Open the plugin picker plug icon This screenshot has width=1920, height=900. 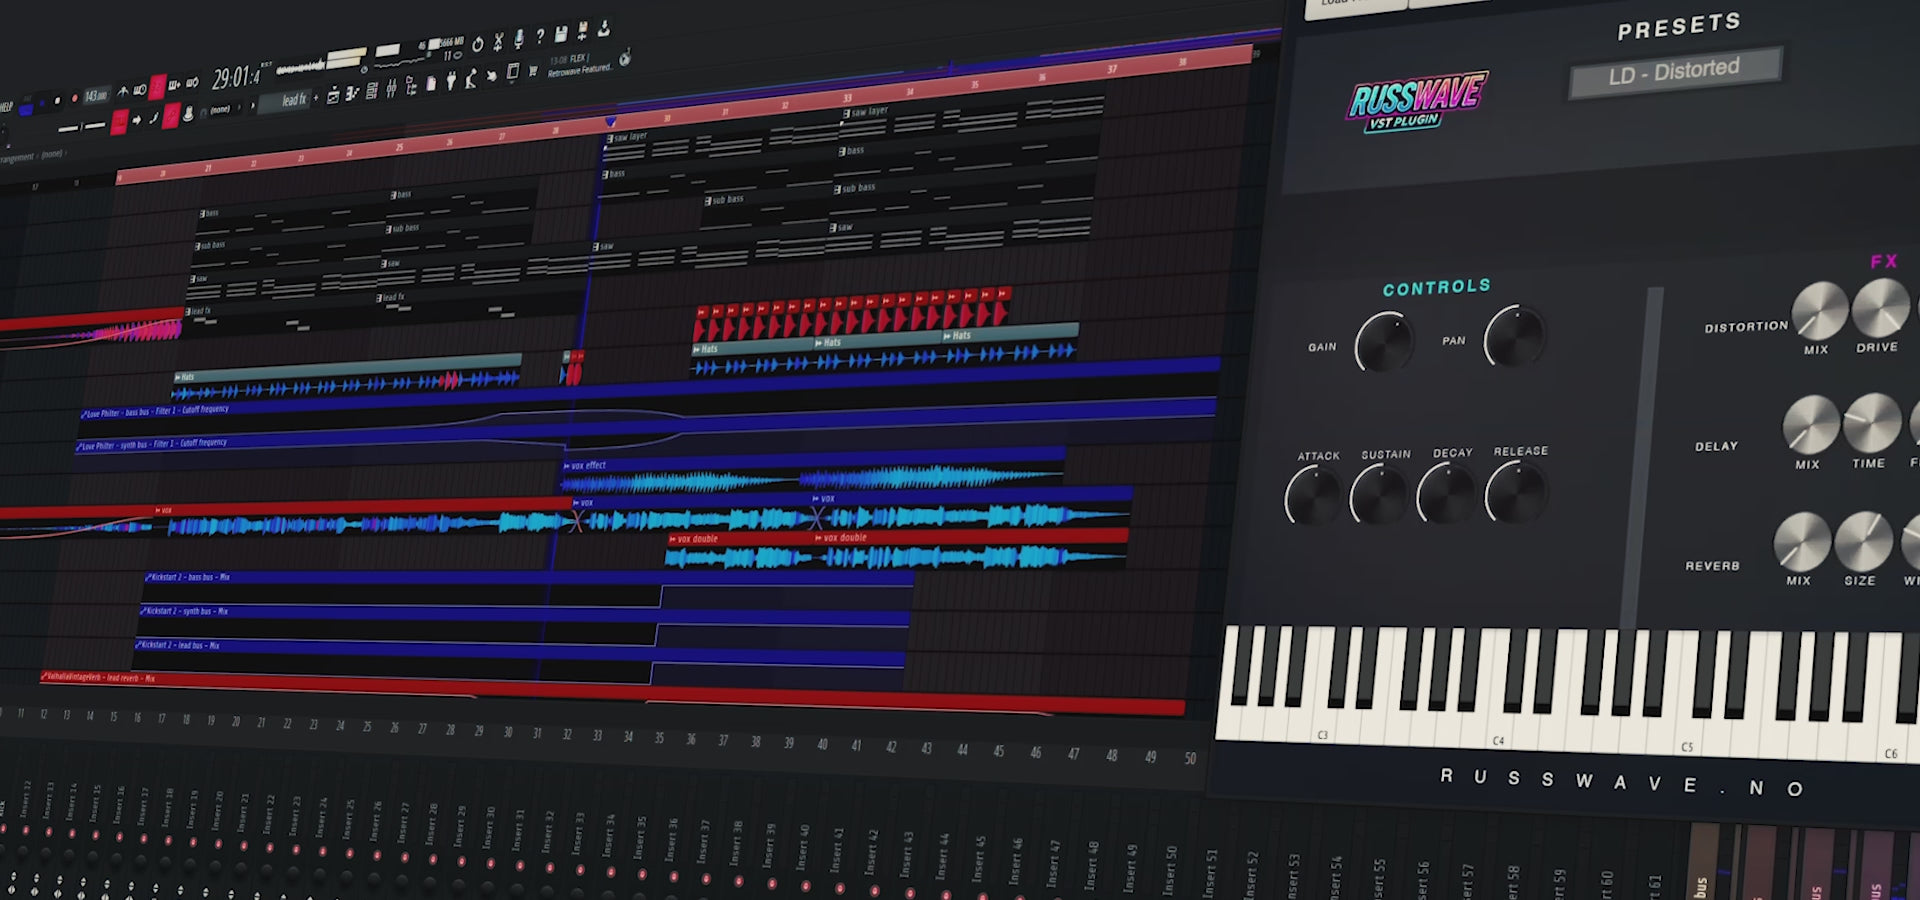(x=451, y=80)
